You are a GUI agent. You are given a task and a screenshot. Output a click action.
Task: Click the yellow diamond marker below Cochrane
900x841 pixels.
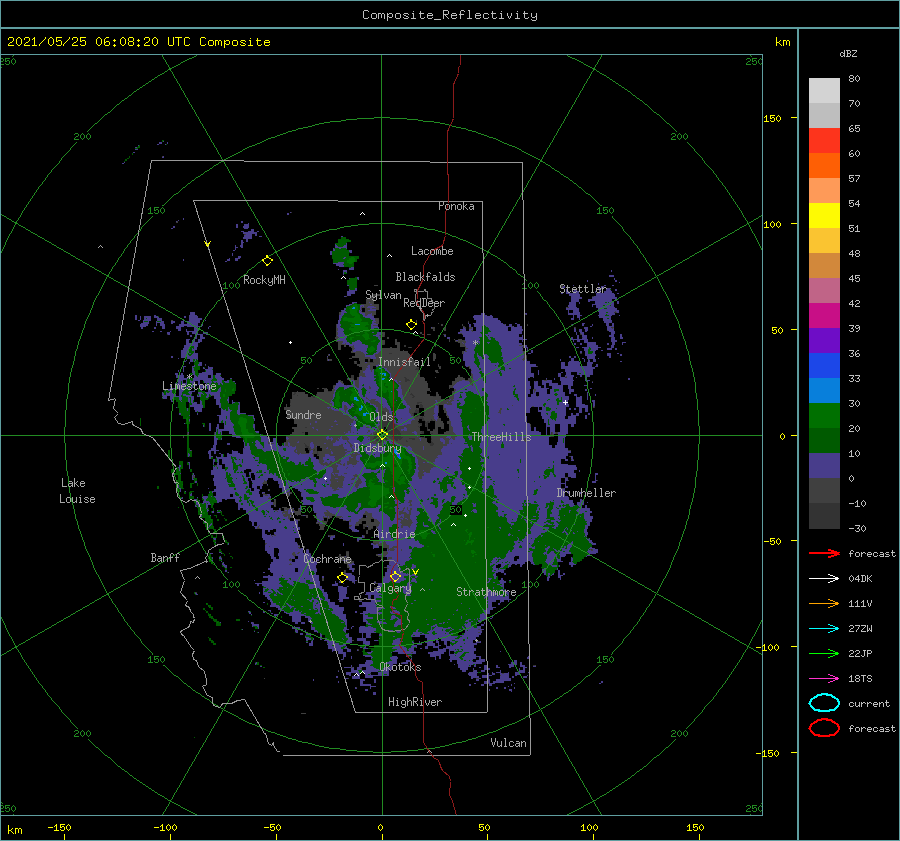[x=342, y=578]
